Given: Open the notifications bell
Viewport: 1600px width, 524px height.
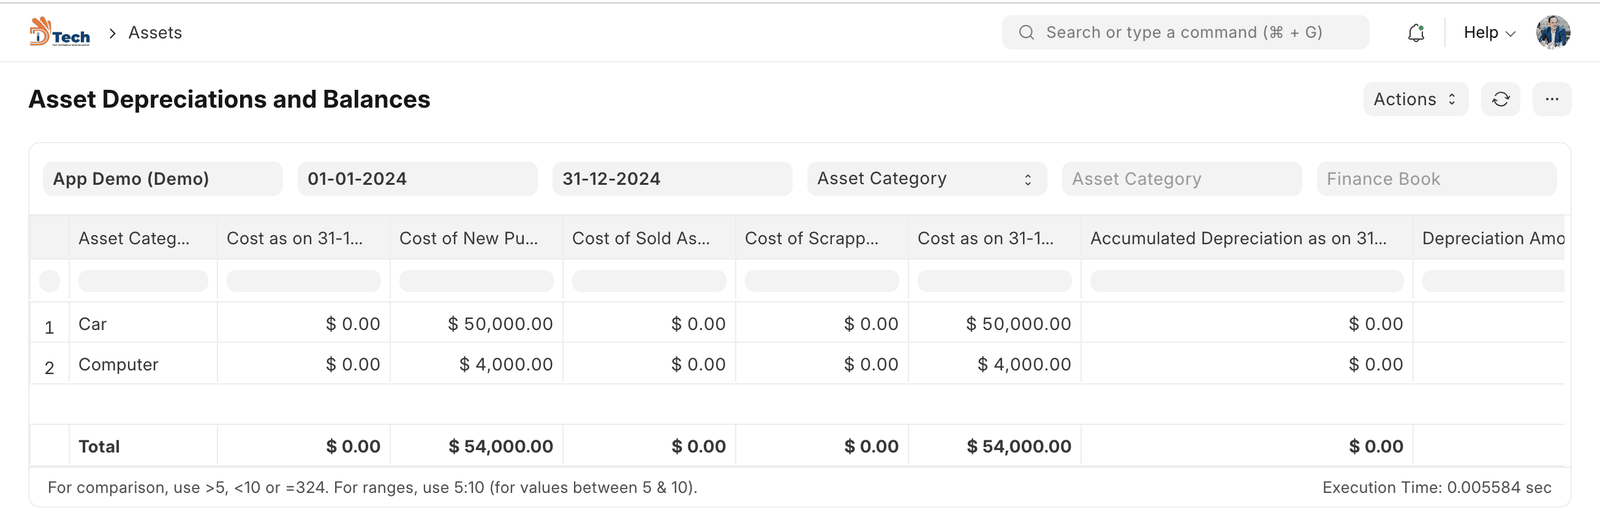Looking at the screenshot, I should pyautogui.click(x=1416, y=33).
